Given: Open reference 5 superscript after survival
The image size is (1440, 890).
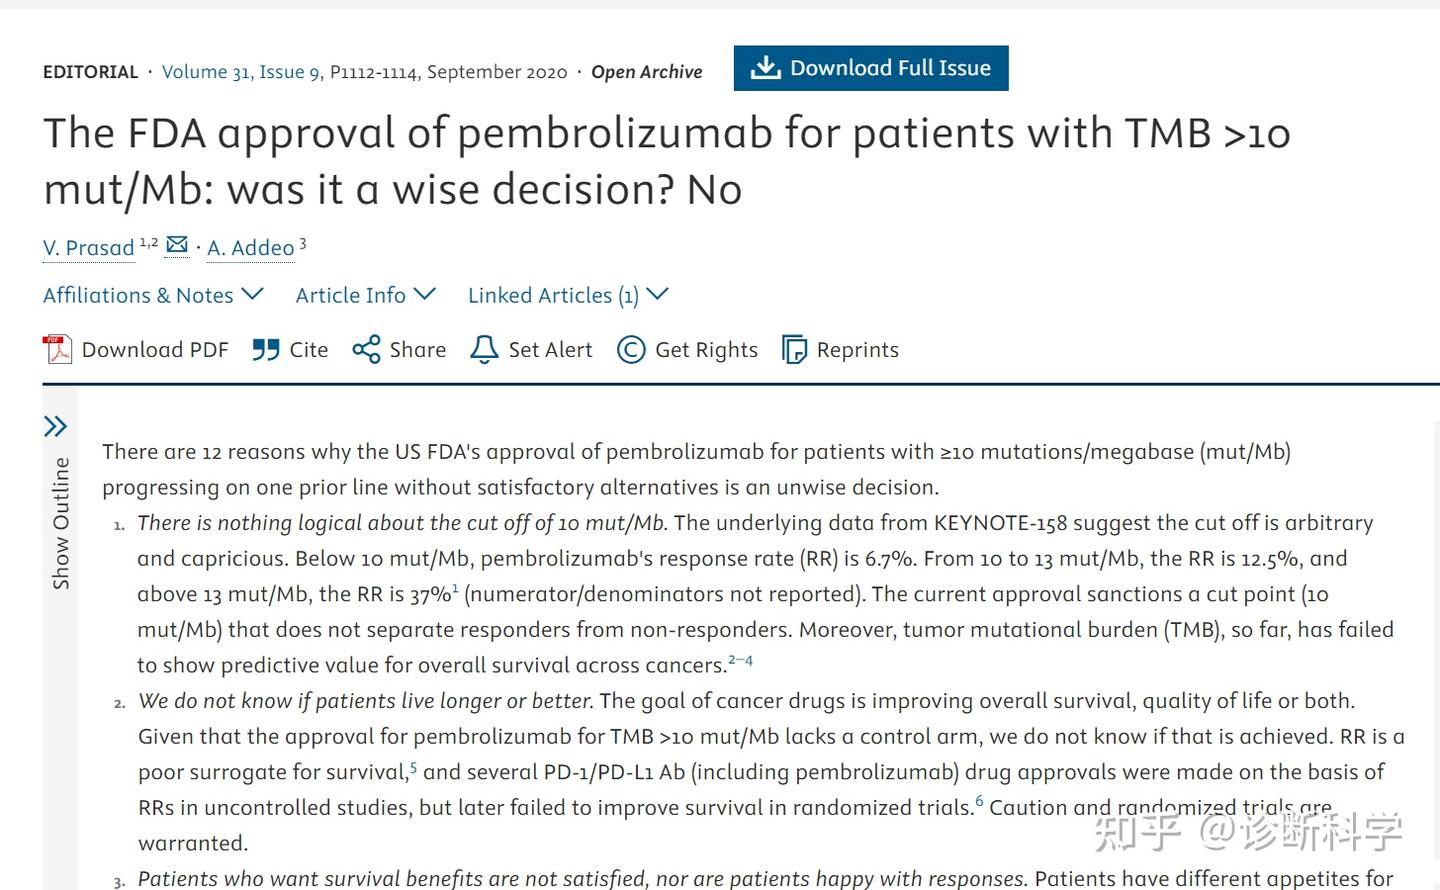Looking at the screenshot, I should [413, 766].
